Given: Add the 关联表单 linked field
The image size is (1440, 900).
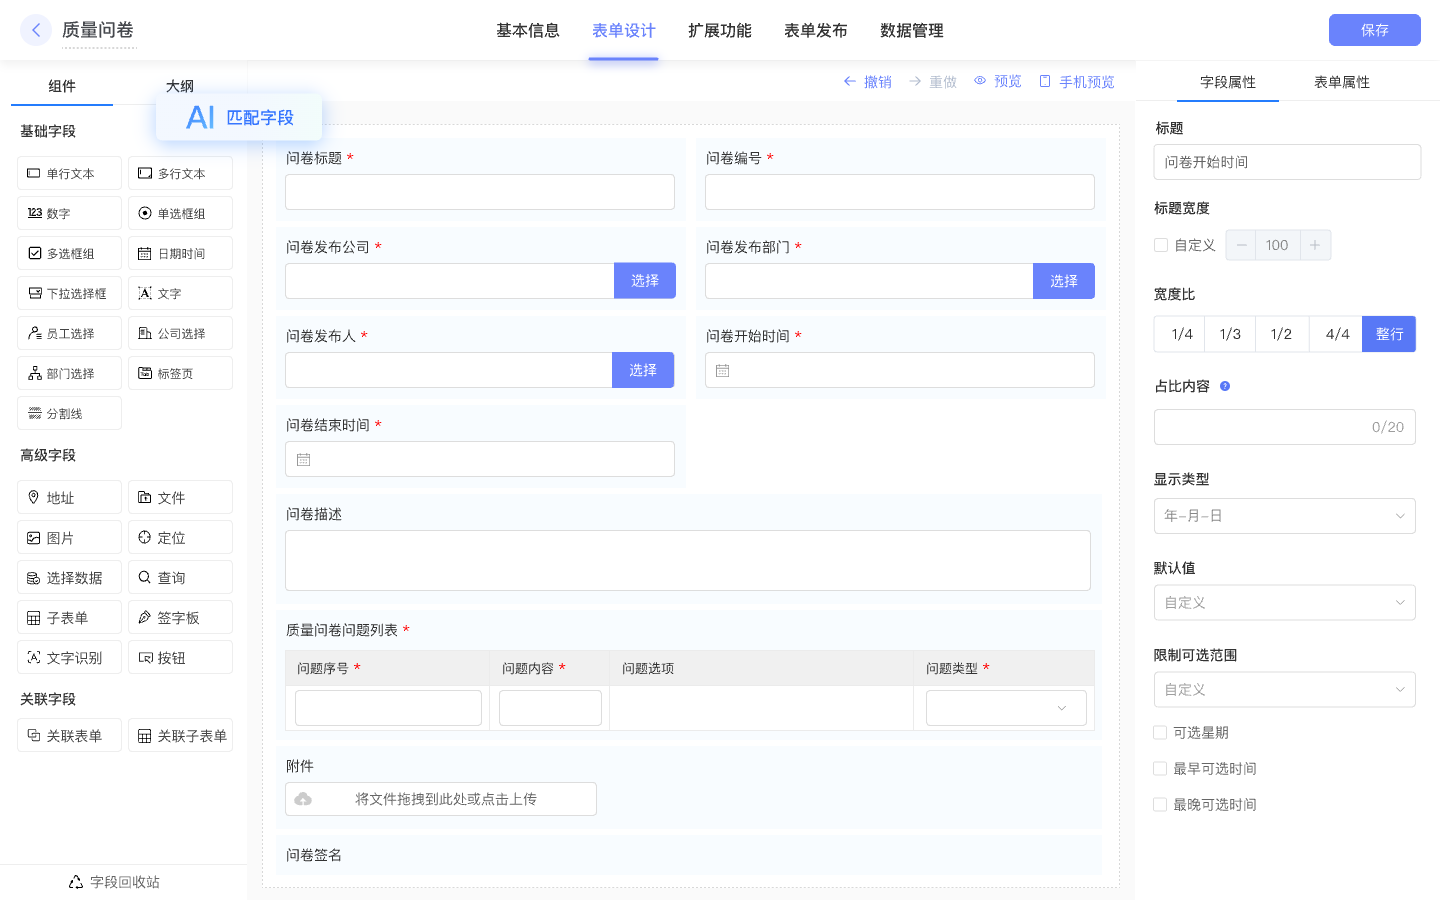Looking at the screenshot, I should pyautogui.click(x=69, y=735).
